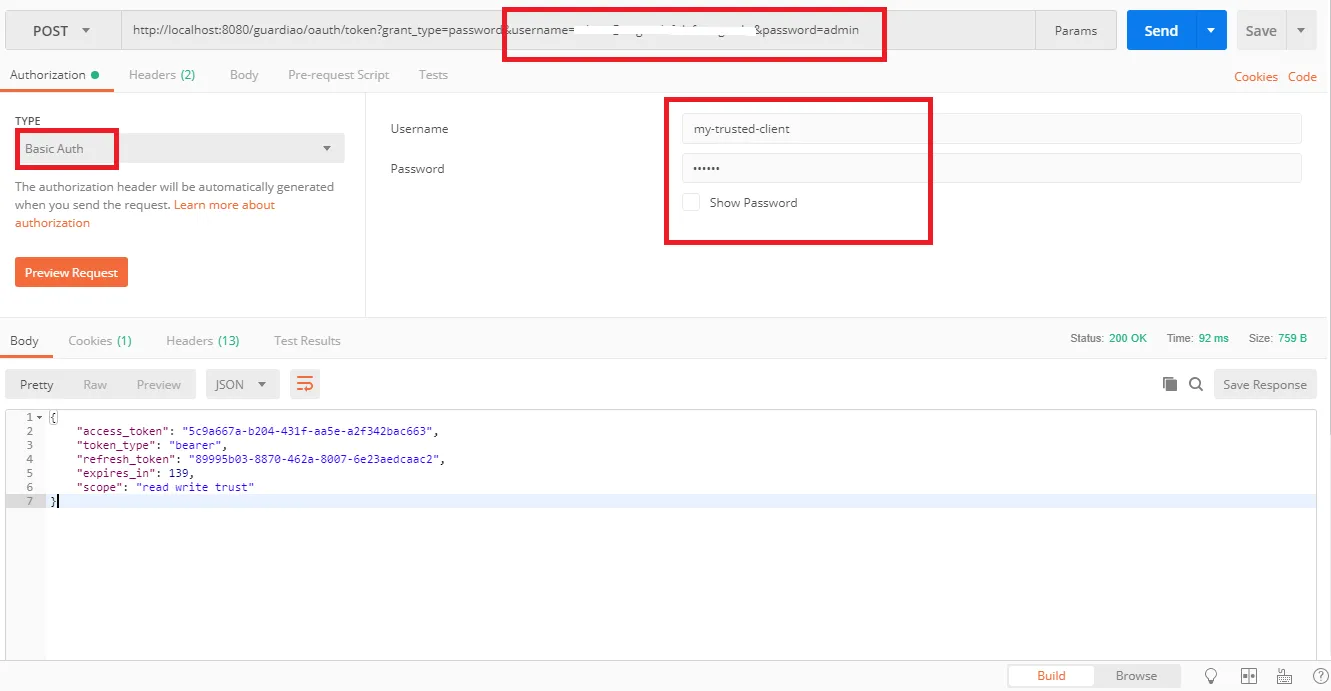Click the blue Send button
Viewport: 1331px width, 691px height.
click(1161, 31)
